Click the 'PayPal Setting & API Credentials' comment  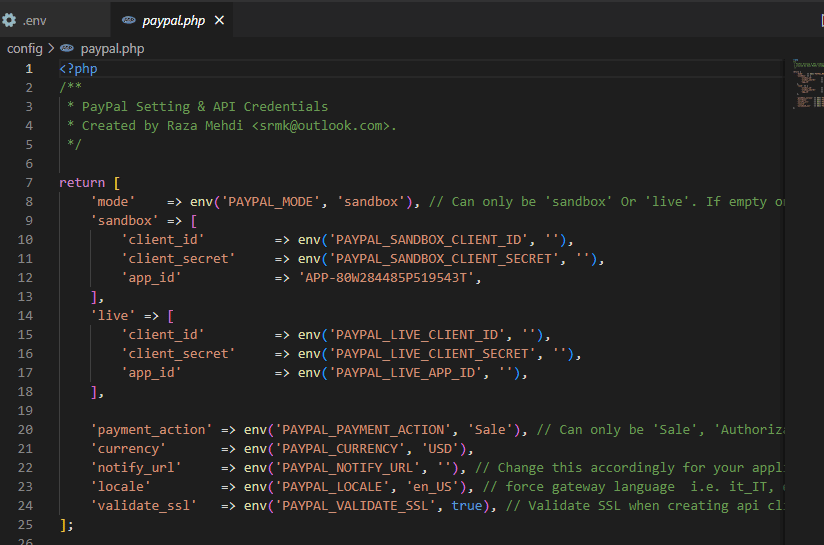[x=205, y=107]
